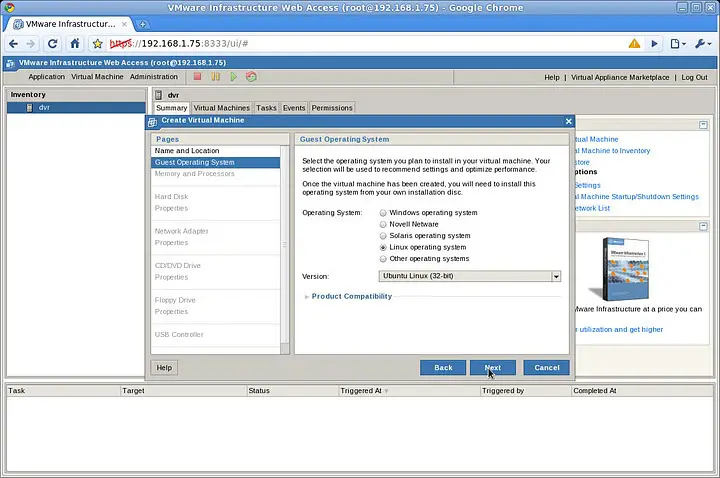Image resolution: width=720 pixels, height=478 pixels.
Task: Open the Administration menu
Action: (154, 77)
